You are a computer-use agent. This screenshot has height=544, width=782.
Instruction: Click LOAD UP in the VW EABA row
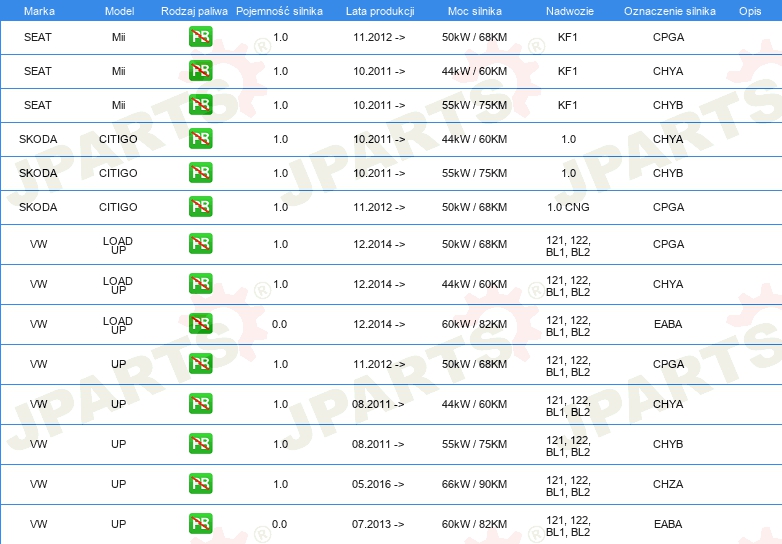[118, 325]
